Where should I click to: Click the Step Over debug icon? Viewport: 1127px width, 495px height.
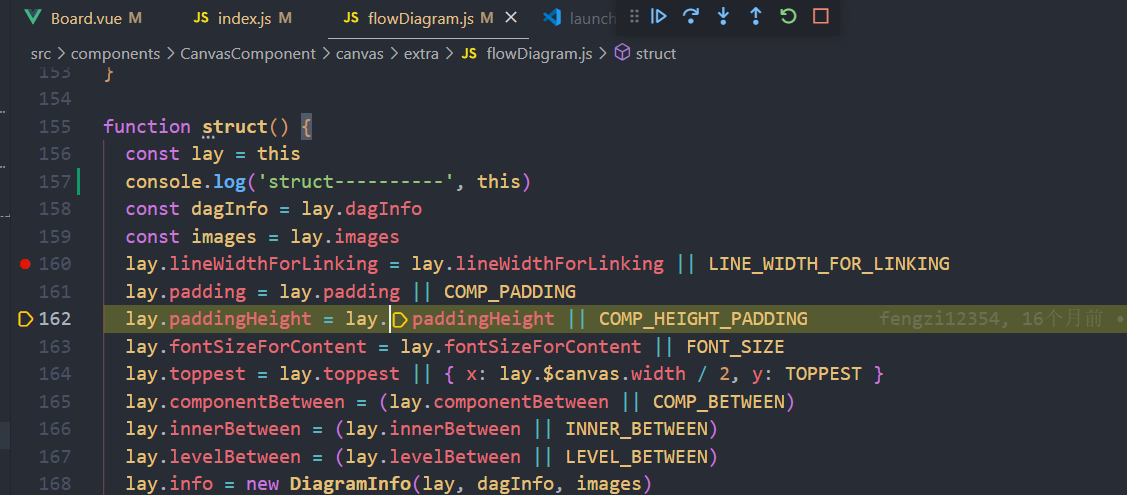691,16
